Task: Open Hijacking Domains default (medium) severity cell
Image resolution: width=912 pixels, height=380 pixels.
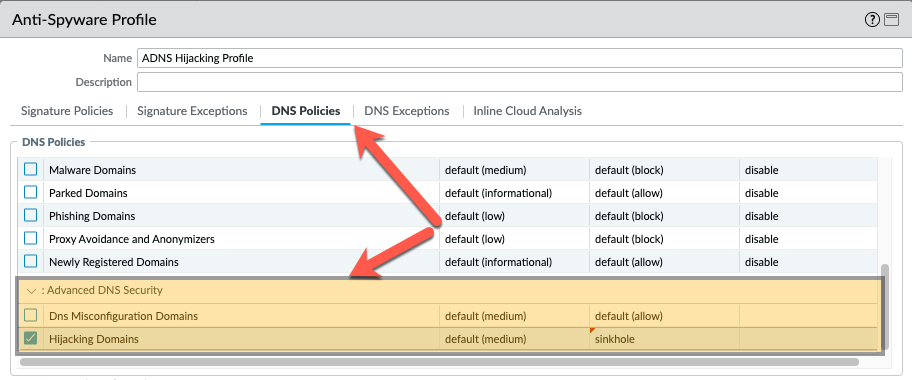Action: click(514, 339)
